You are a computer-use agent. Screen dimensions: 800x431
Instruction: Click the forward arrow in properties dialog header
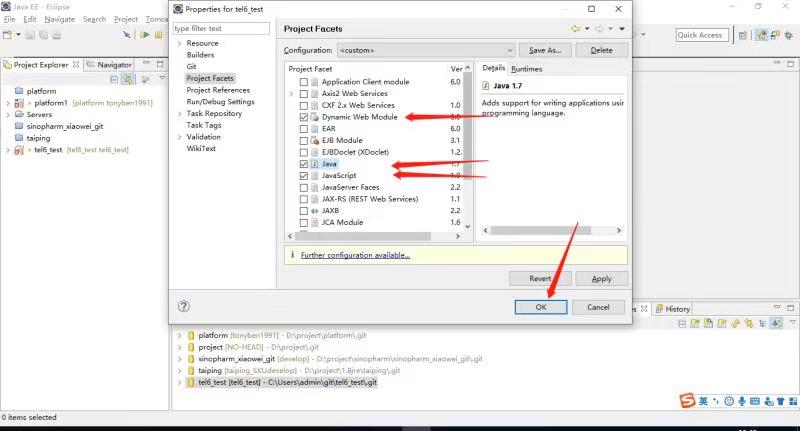[x=599, y=29]
